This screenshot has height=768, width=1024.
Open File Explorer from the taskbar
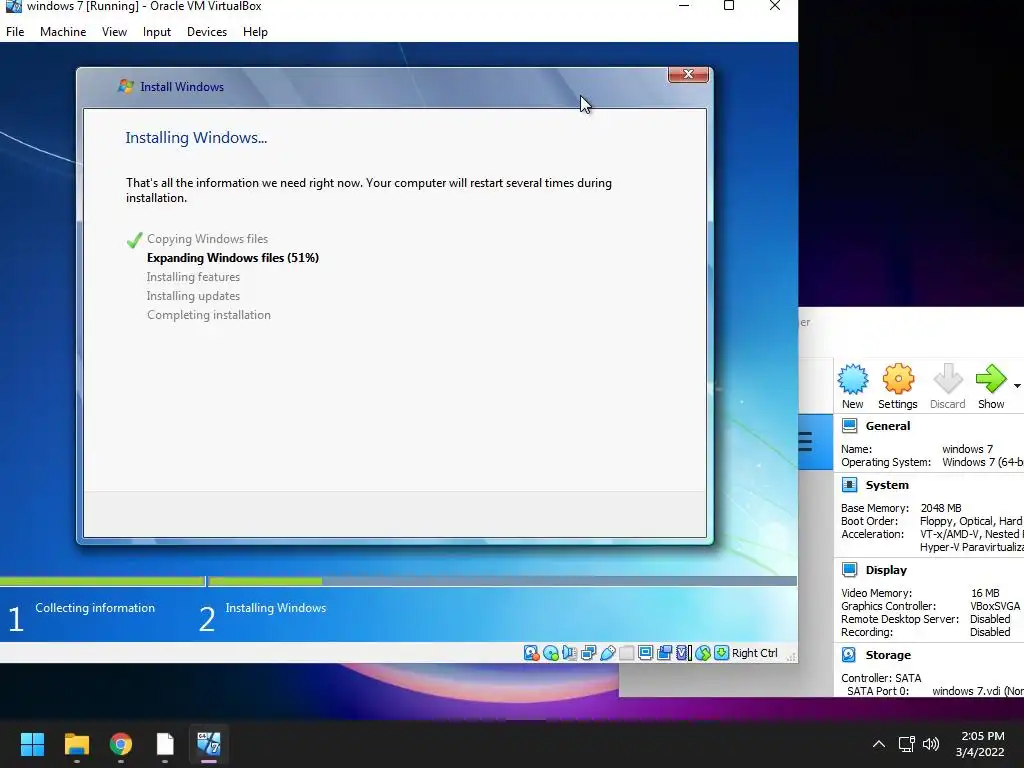(x=76, y=744)
